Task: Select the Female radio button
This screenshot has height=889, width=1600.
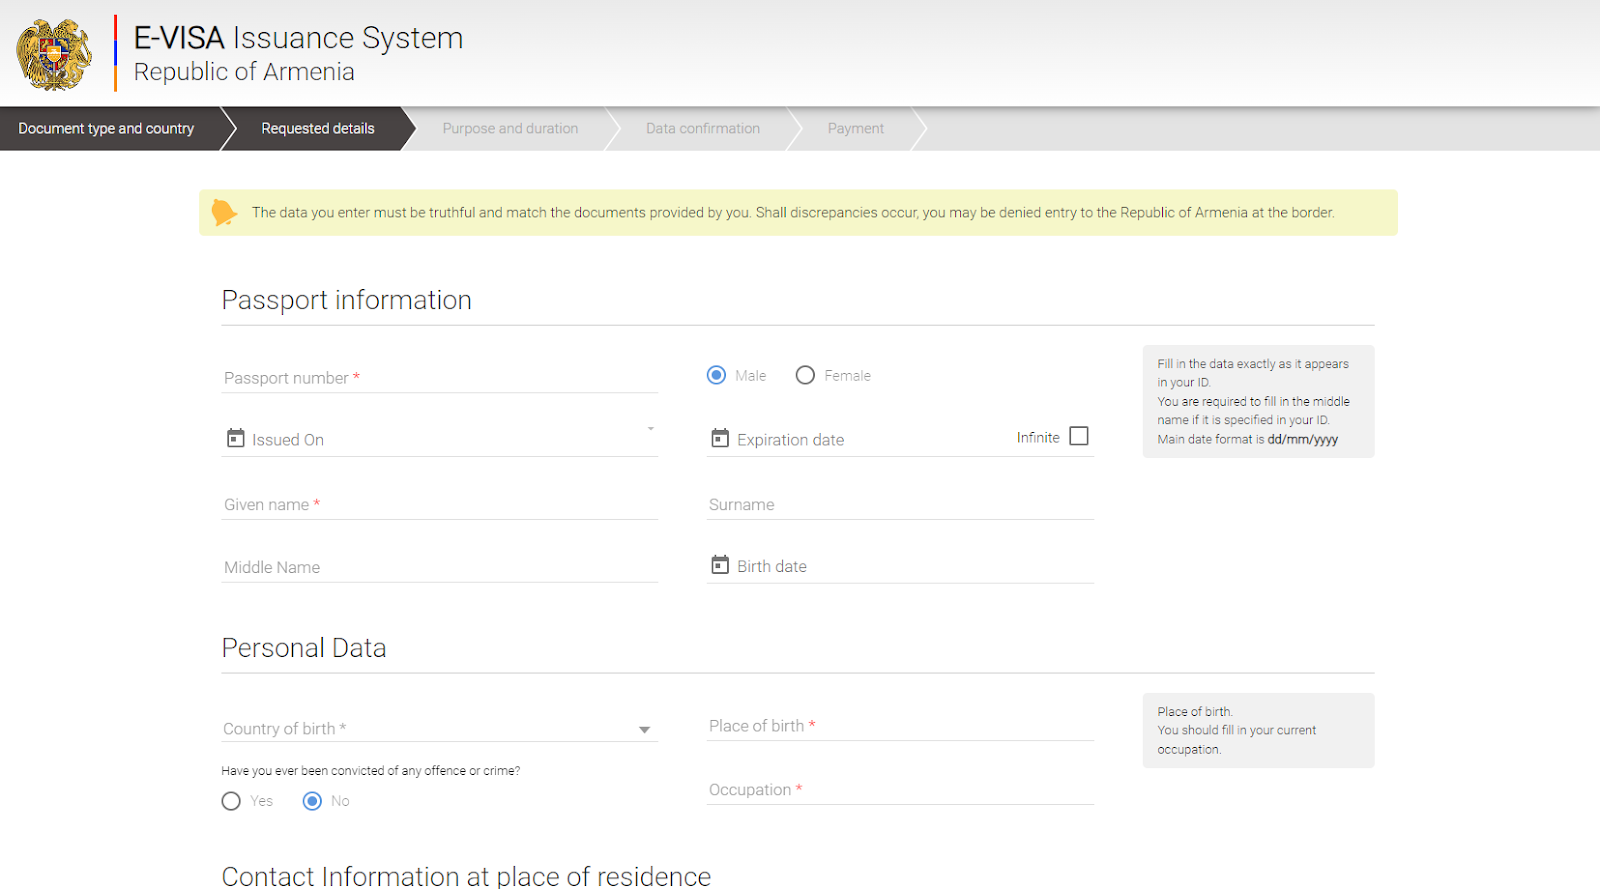Action: click(x=805, y=375)
